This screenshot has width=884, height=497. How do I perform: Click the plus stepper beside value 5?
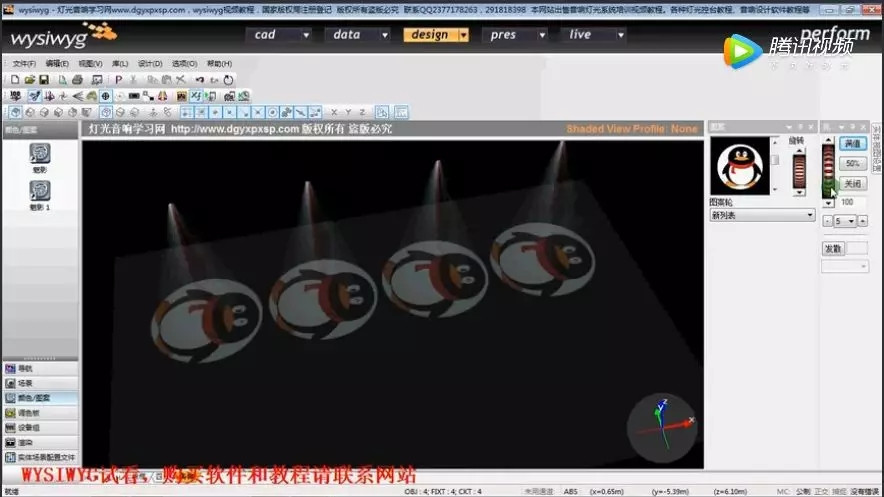coord(863,221)
